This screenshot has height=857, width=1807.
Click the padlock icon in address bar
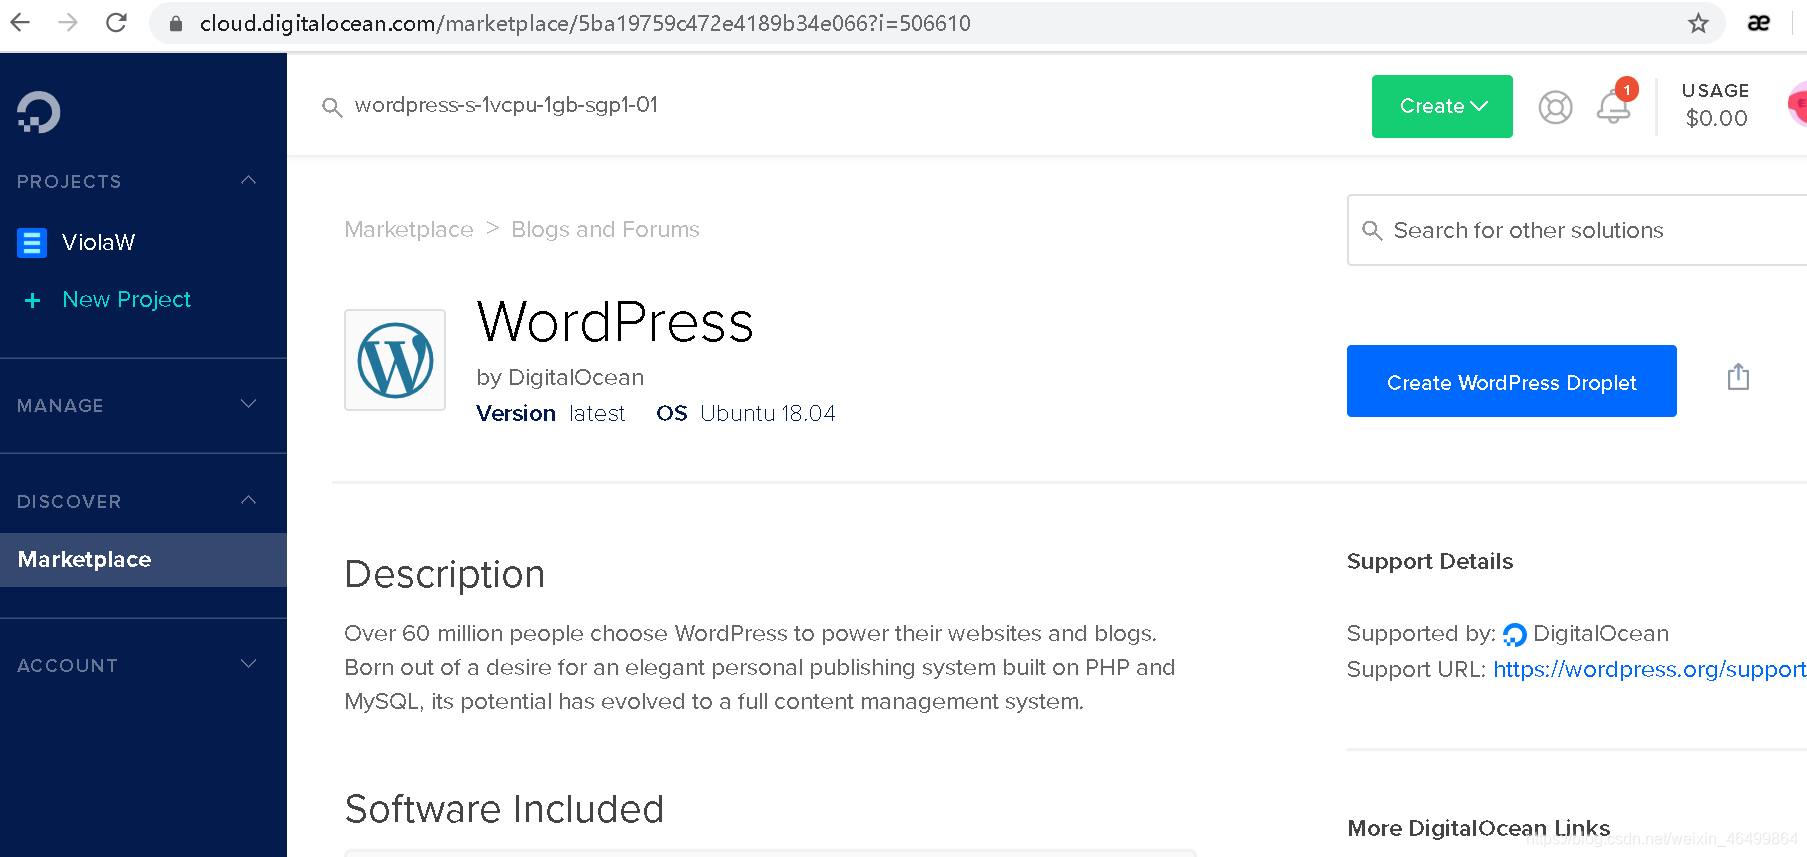tap(176, 23)
